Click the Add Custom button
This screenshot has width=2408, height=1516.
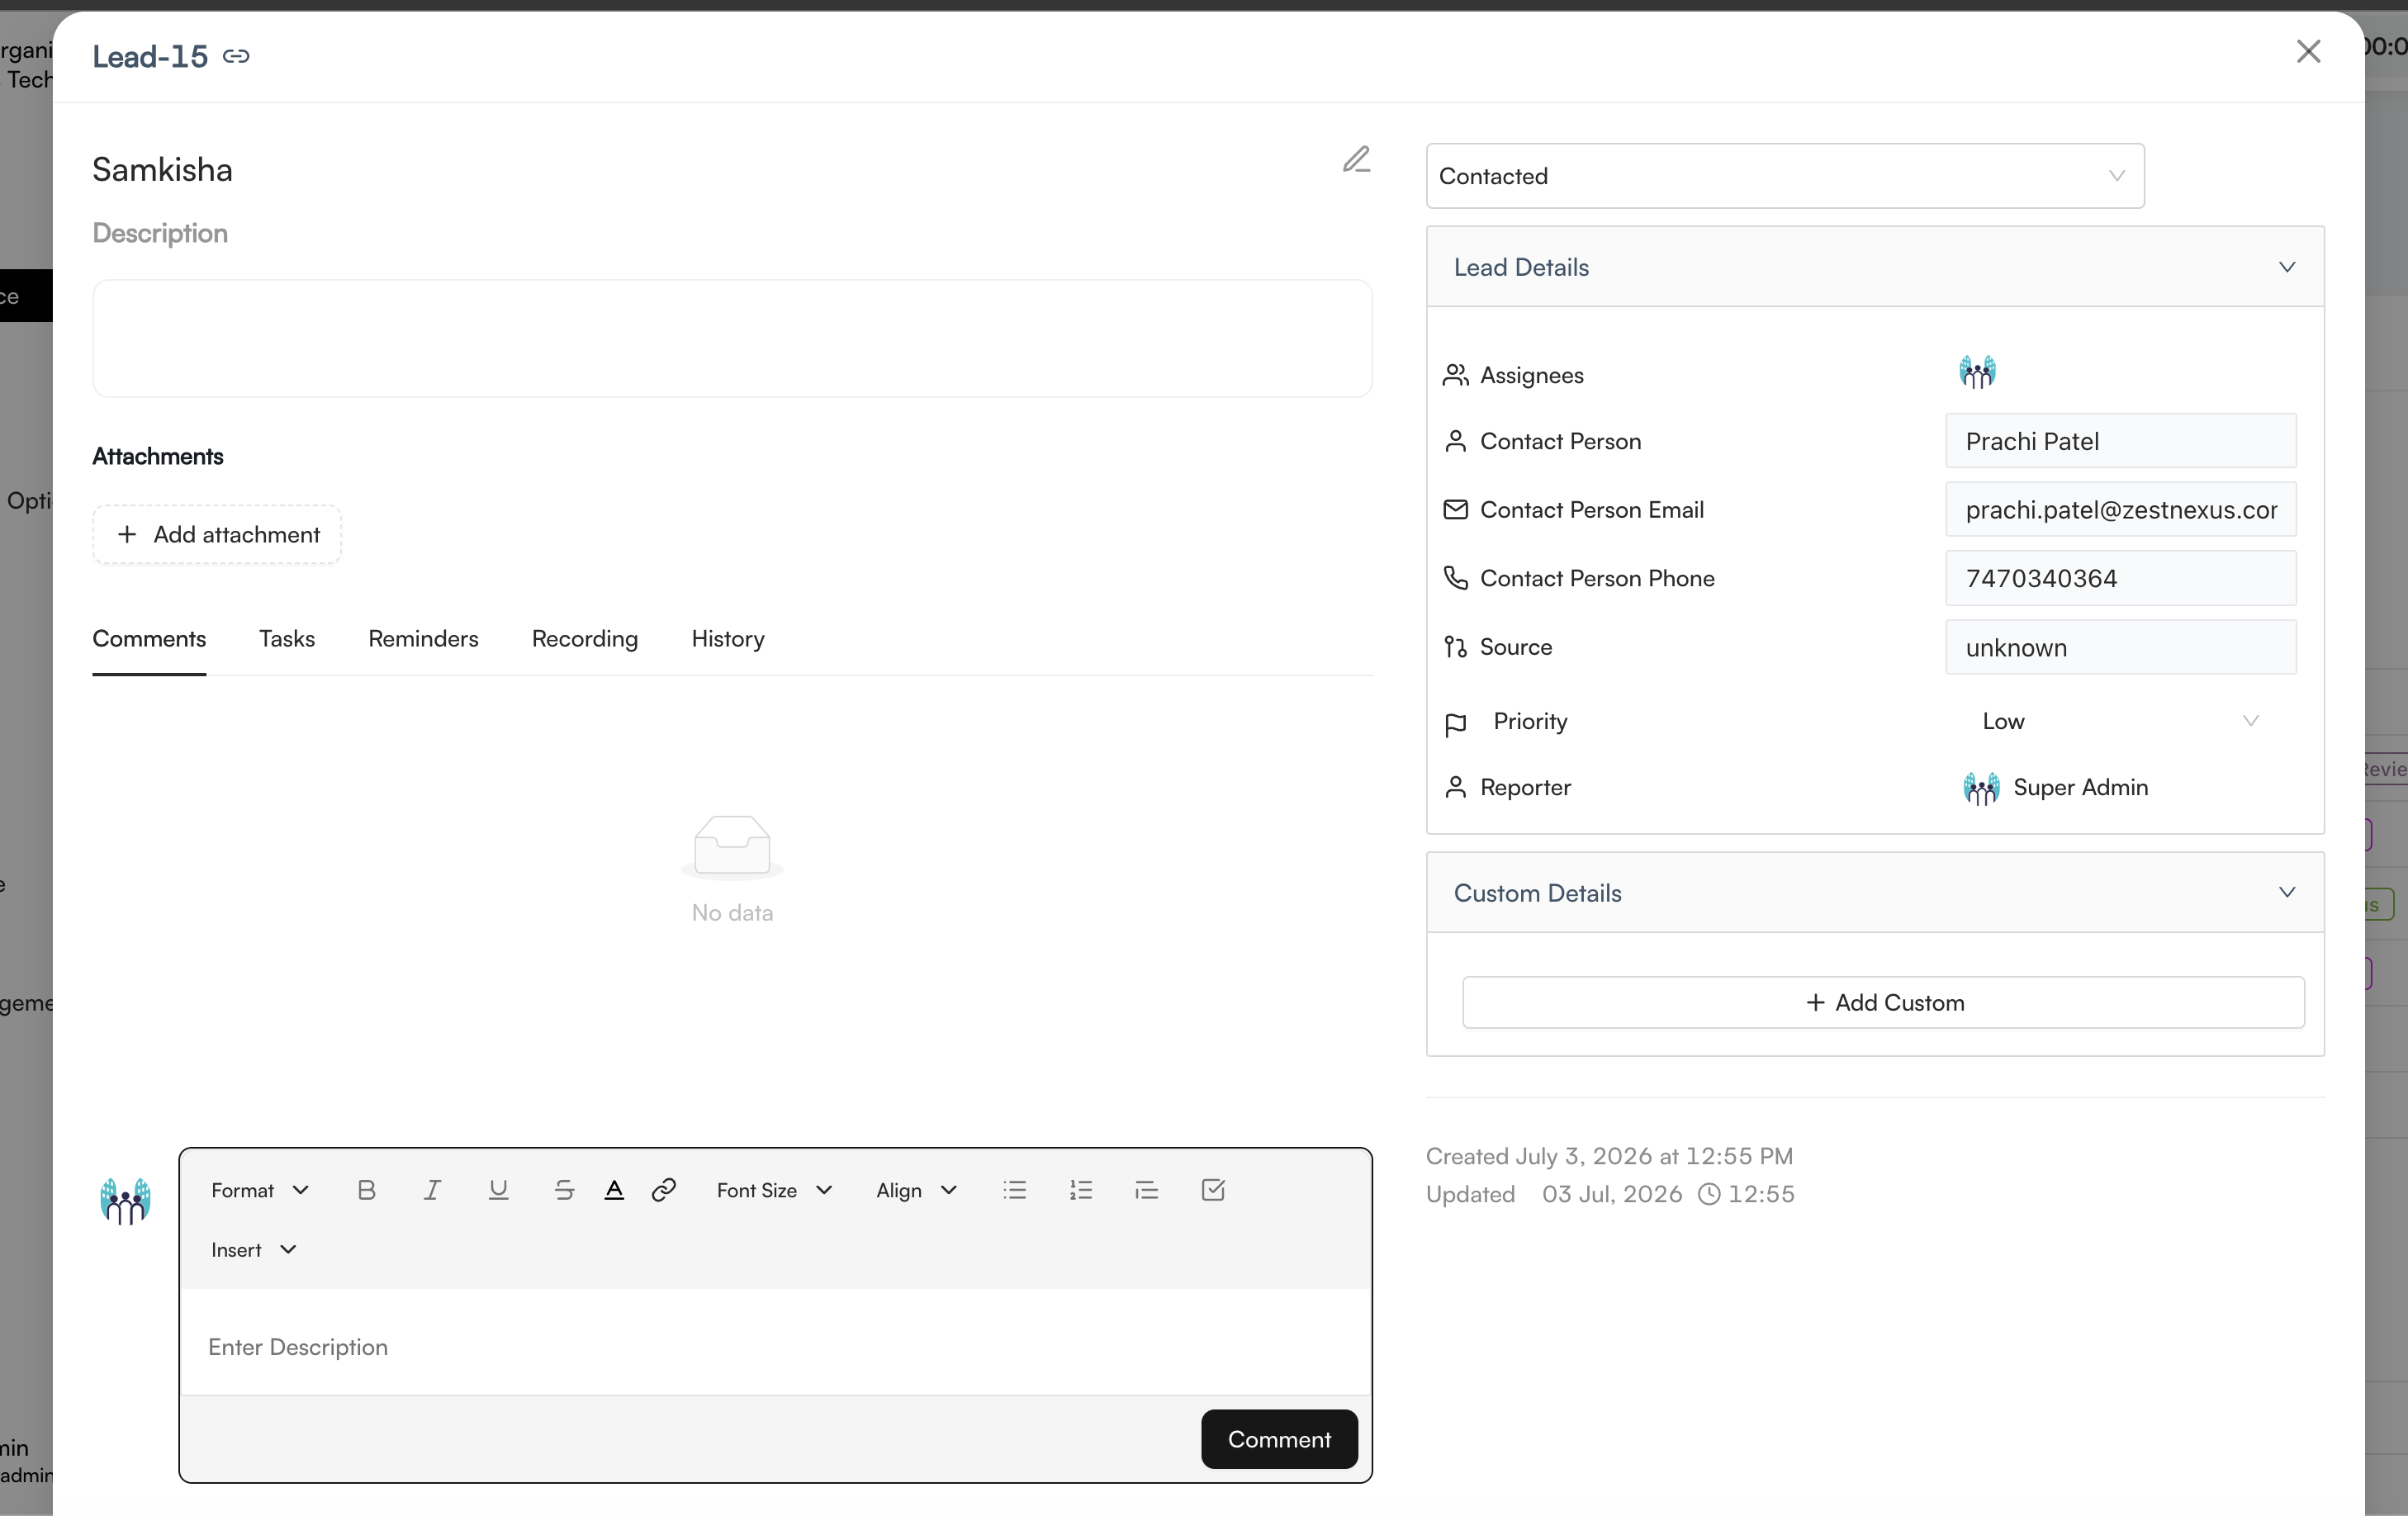point(1883,1002)
